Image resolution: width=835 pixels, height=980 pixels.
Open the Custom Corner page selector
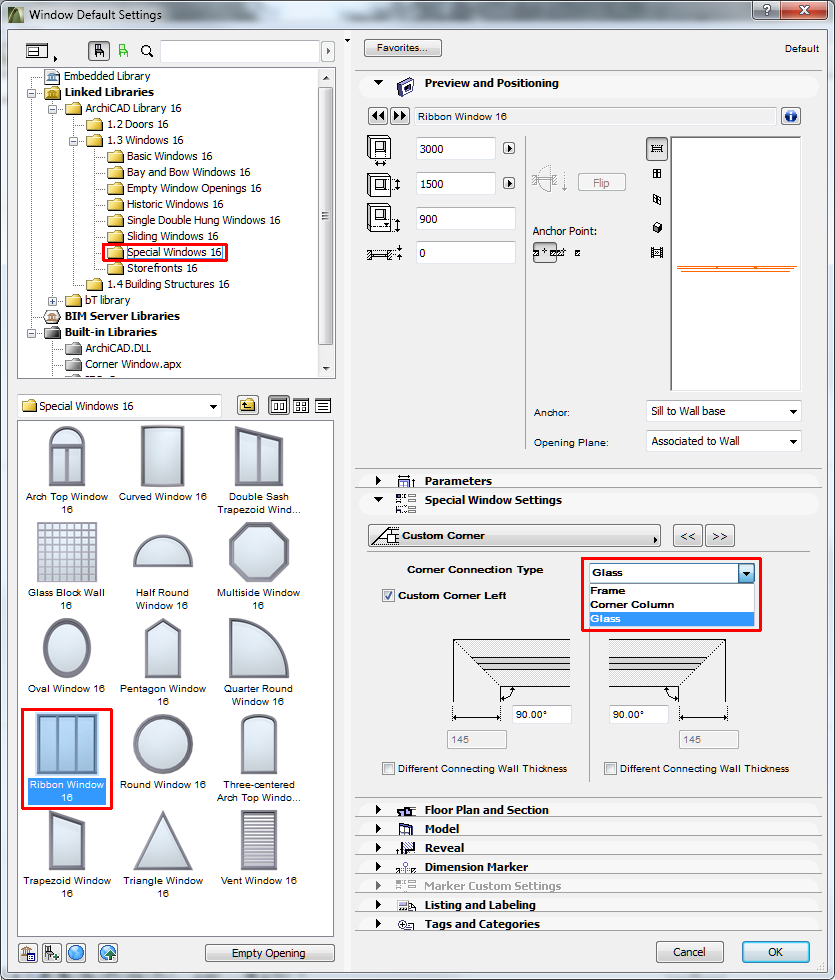pyautogui.click(x=514, y=536)
